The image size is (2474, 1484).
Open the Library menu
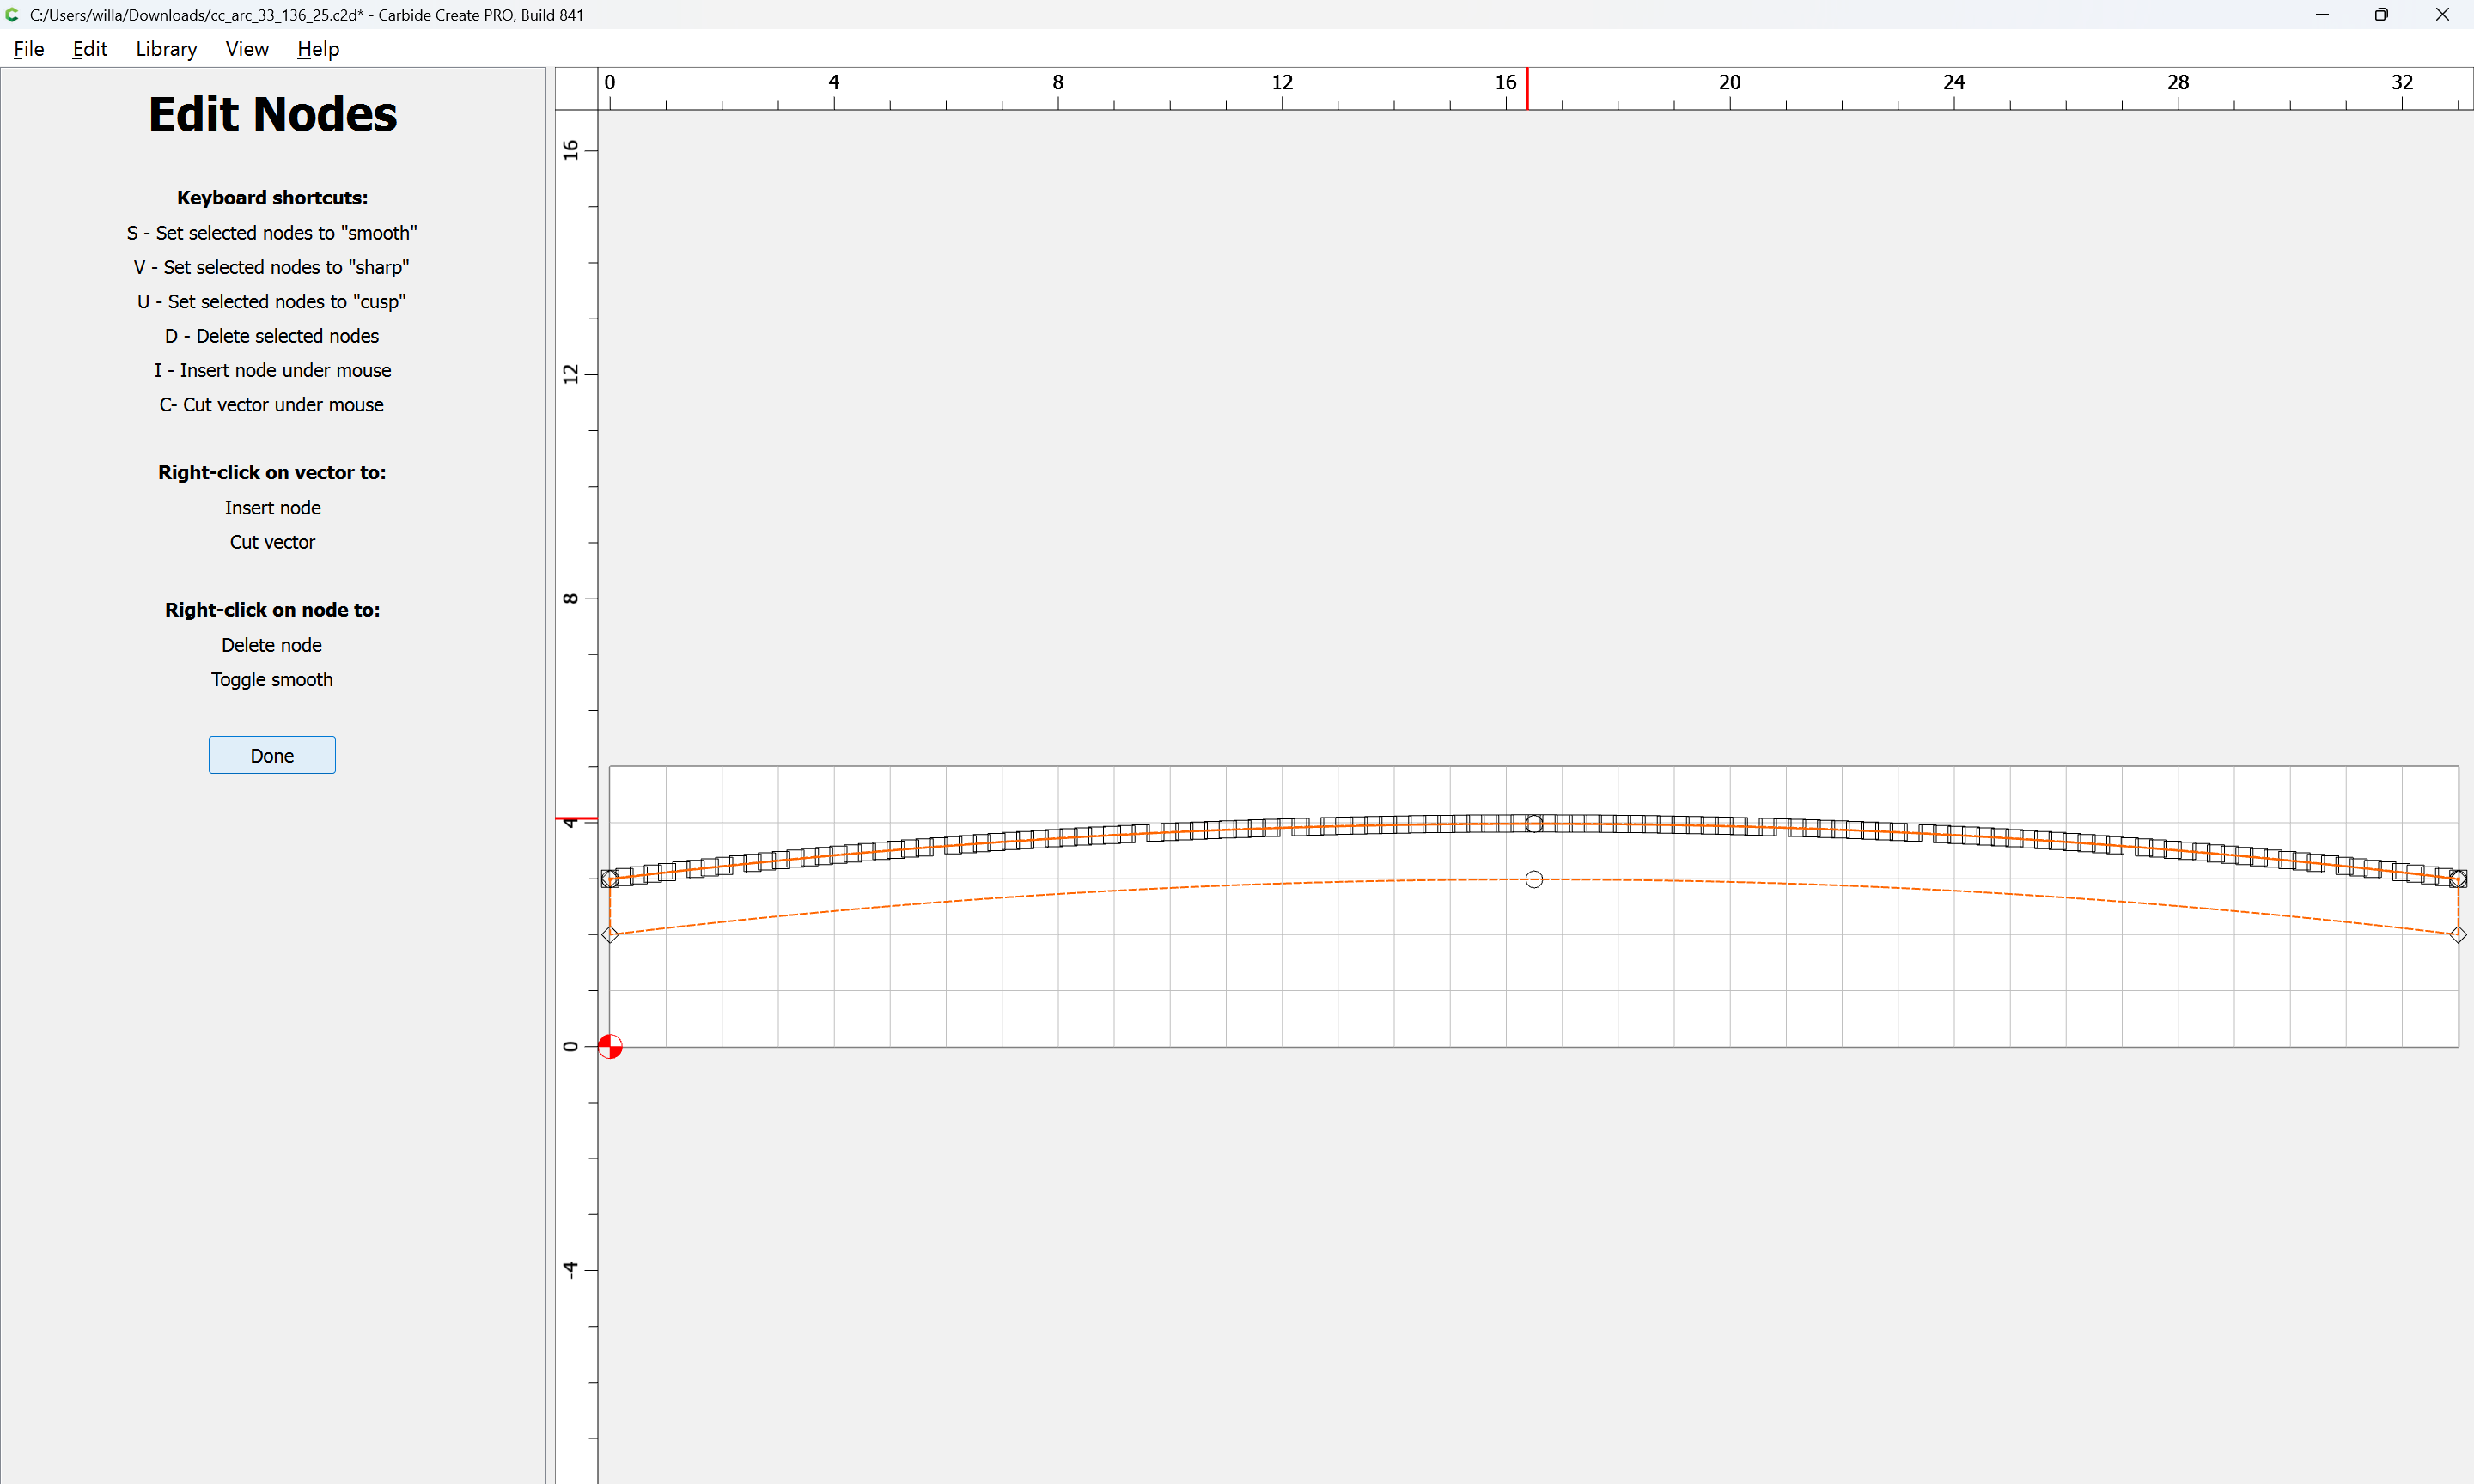166,49
